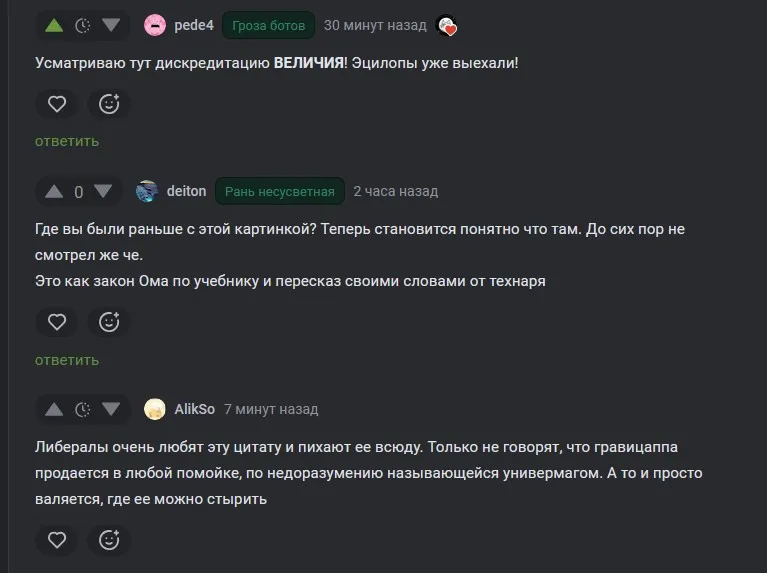The image size is (767, 573).
Task: Reply to pede4's comment
Action: click(x=67, y=141)
